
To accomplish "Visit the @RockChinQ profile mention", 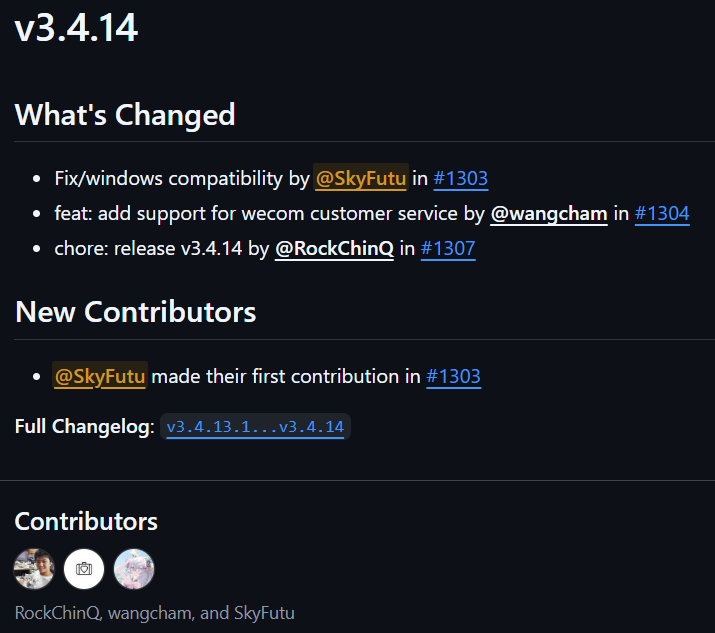I will click(x=334, y=249).
